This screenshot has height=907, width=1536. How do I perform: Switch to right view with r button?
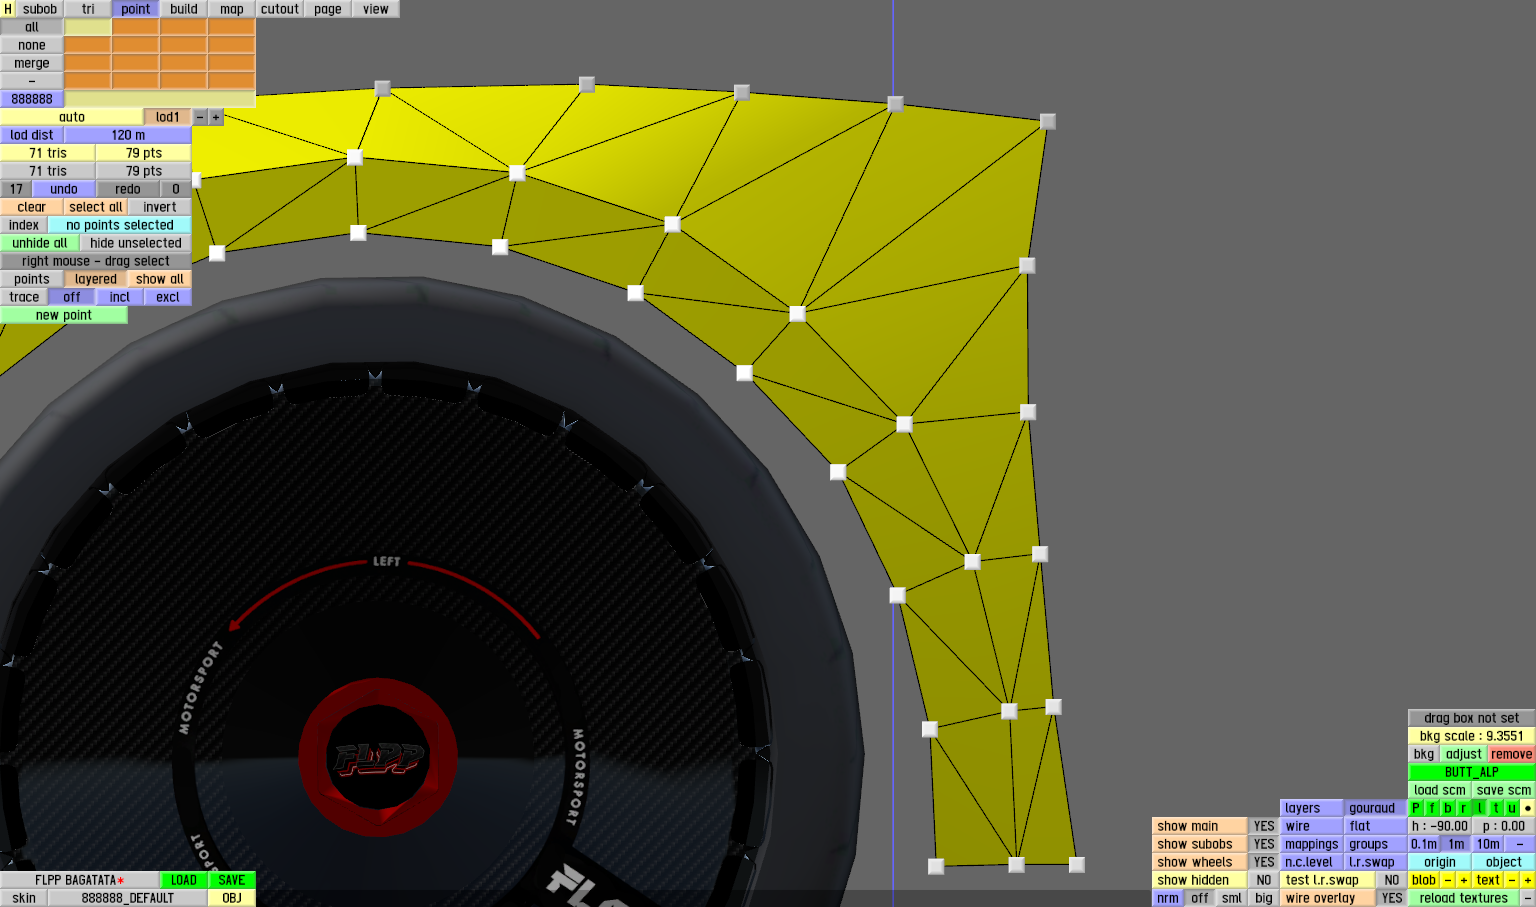click(x=1464, y=808)
